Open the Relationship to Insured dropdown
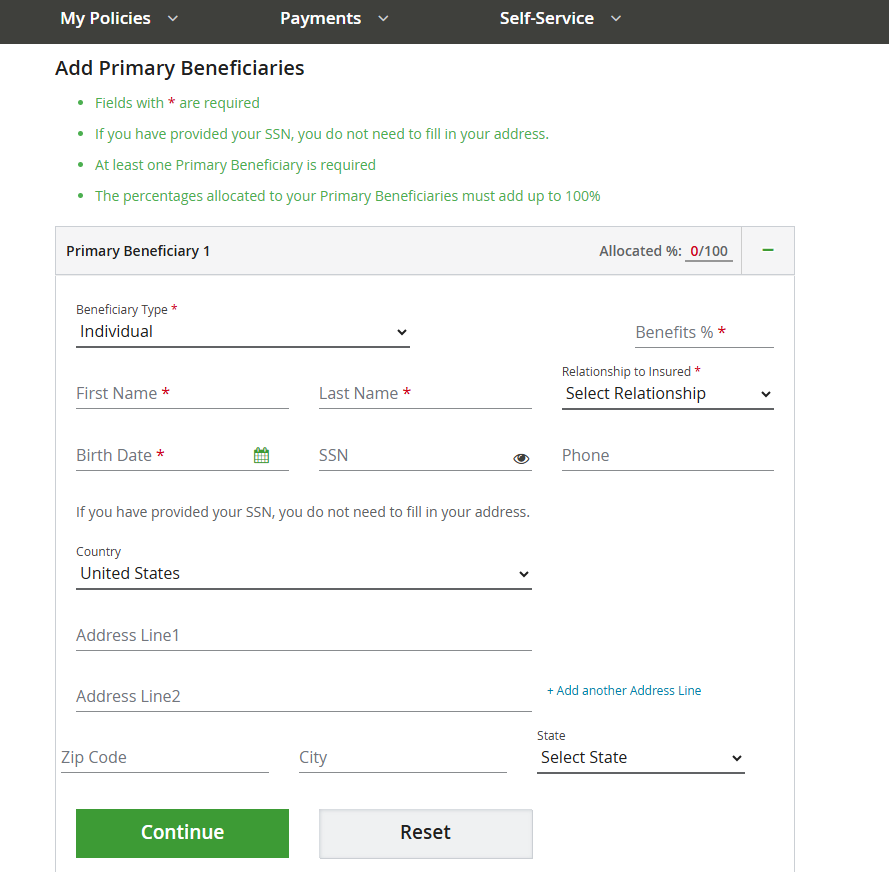 (667, 394)
